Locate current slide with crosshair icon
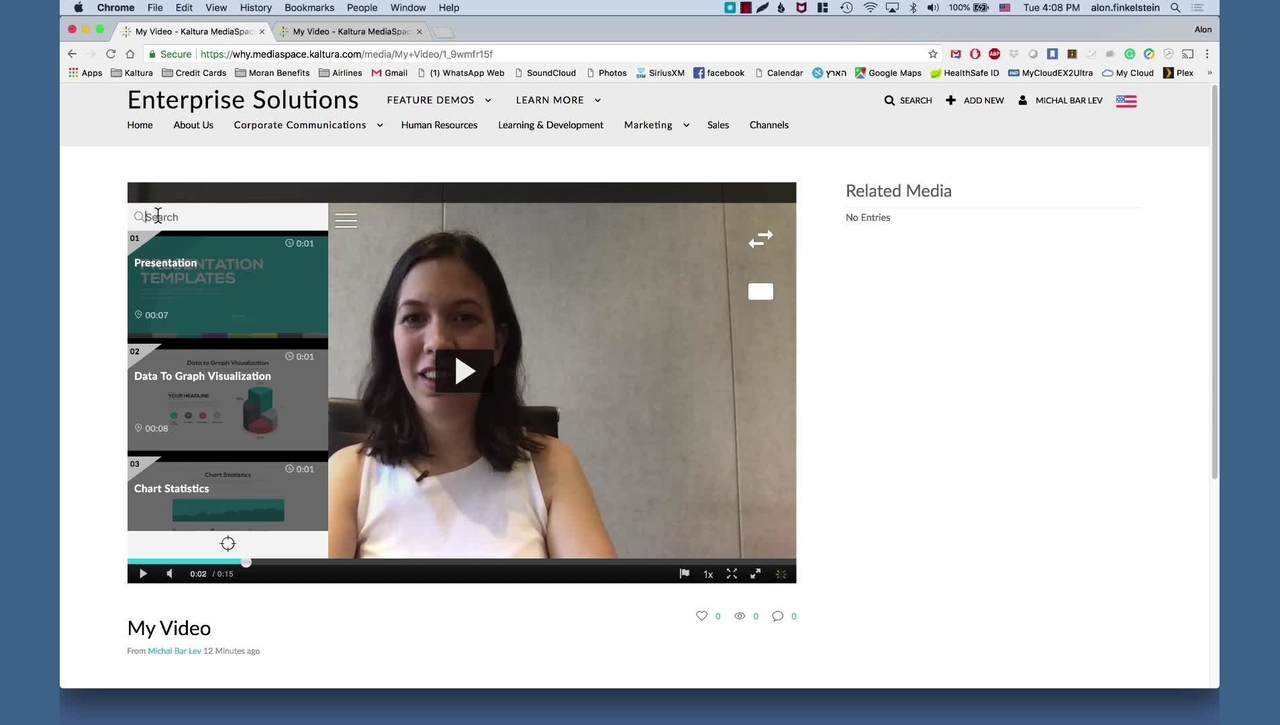Screen dimensions: 1280x725 pos(228,544)
